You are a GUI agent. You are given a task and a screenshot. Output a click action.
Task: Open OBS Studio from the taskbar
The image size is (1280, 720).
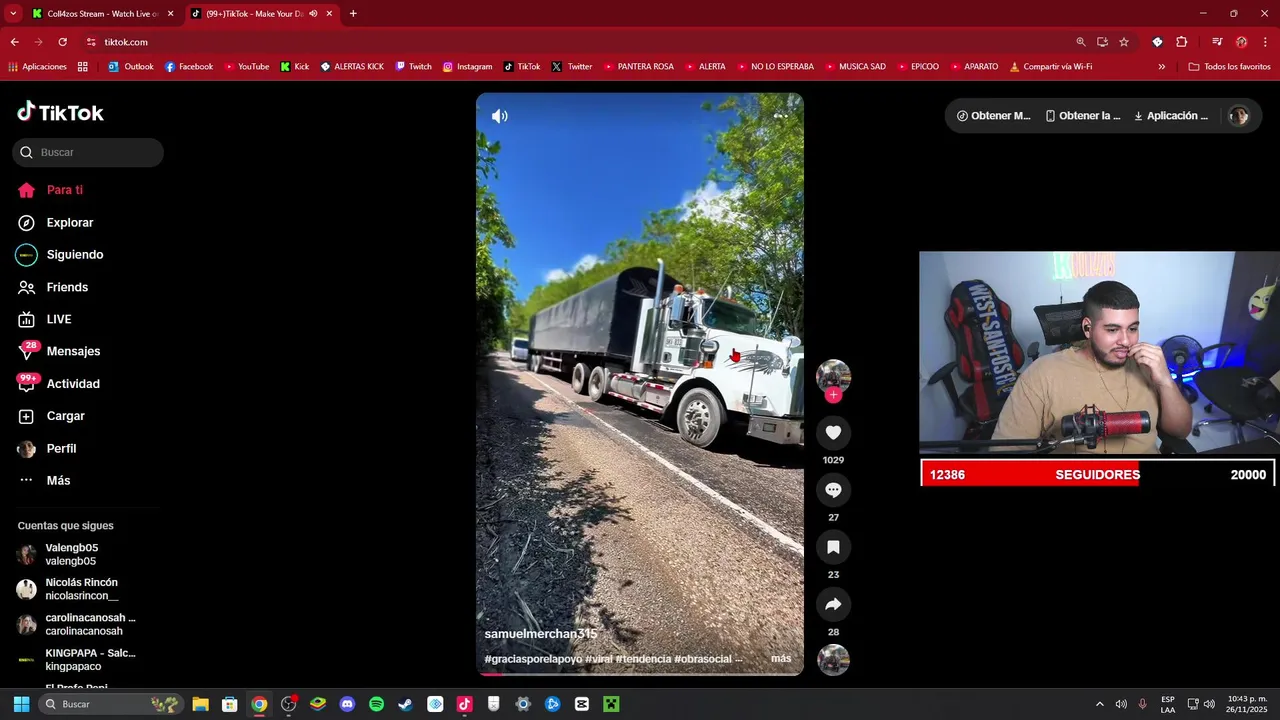coord(288,704)
